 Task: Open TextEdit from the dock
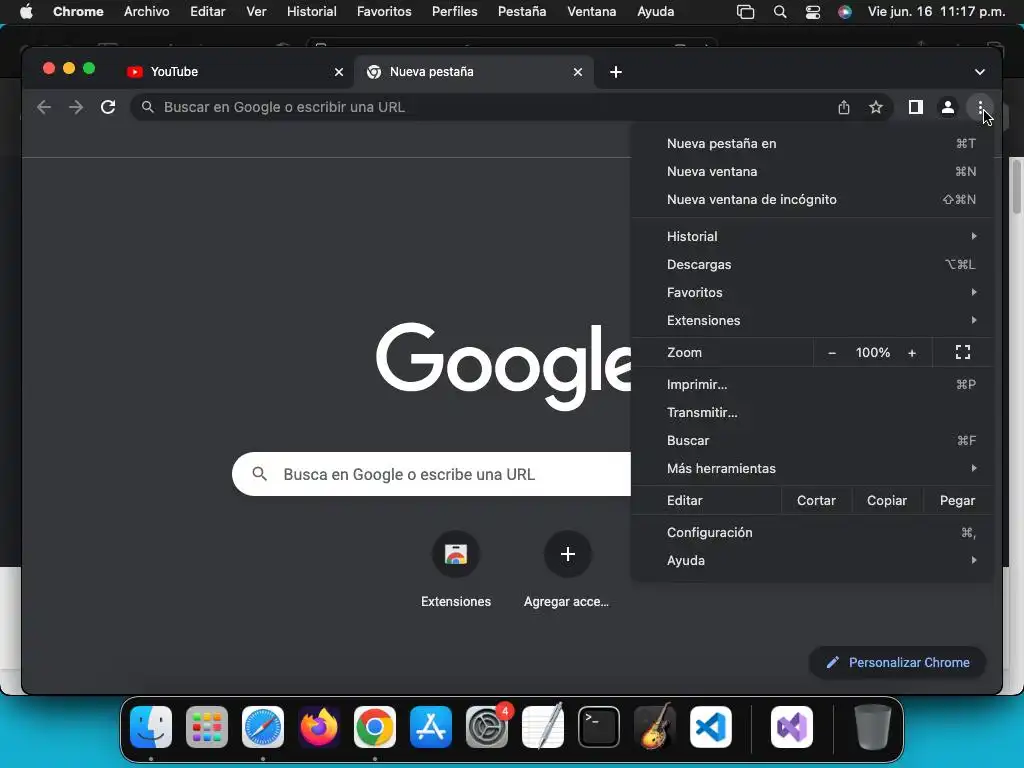point(543,727)
